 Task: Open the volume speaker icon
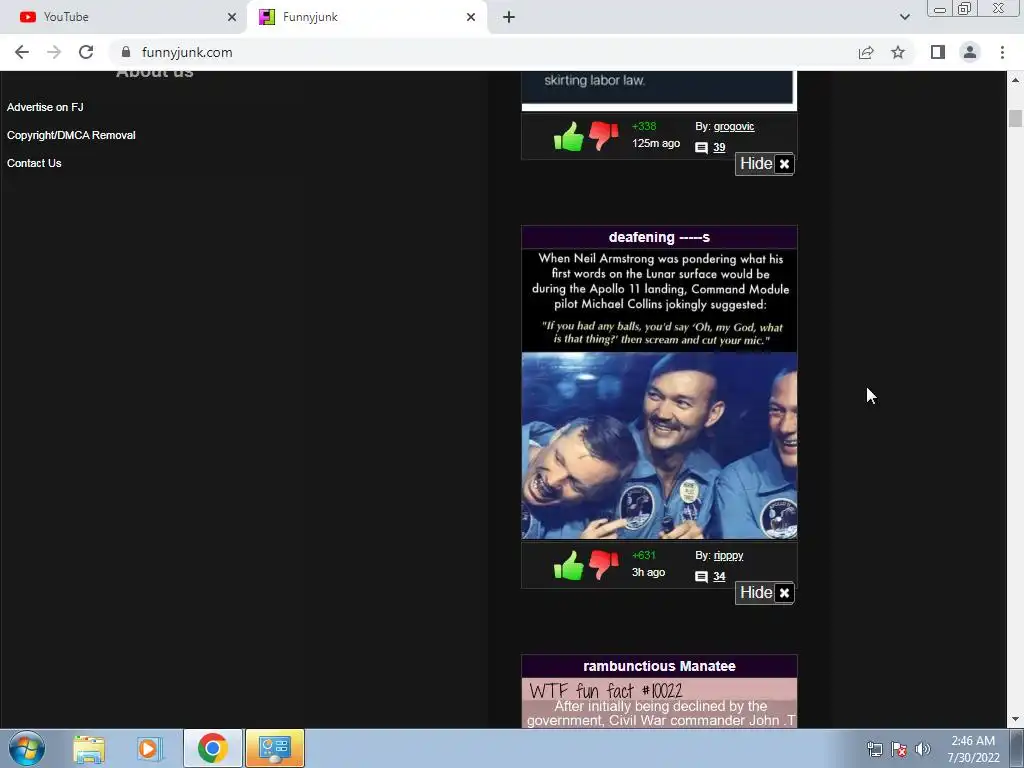click(x=922, y=749)
